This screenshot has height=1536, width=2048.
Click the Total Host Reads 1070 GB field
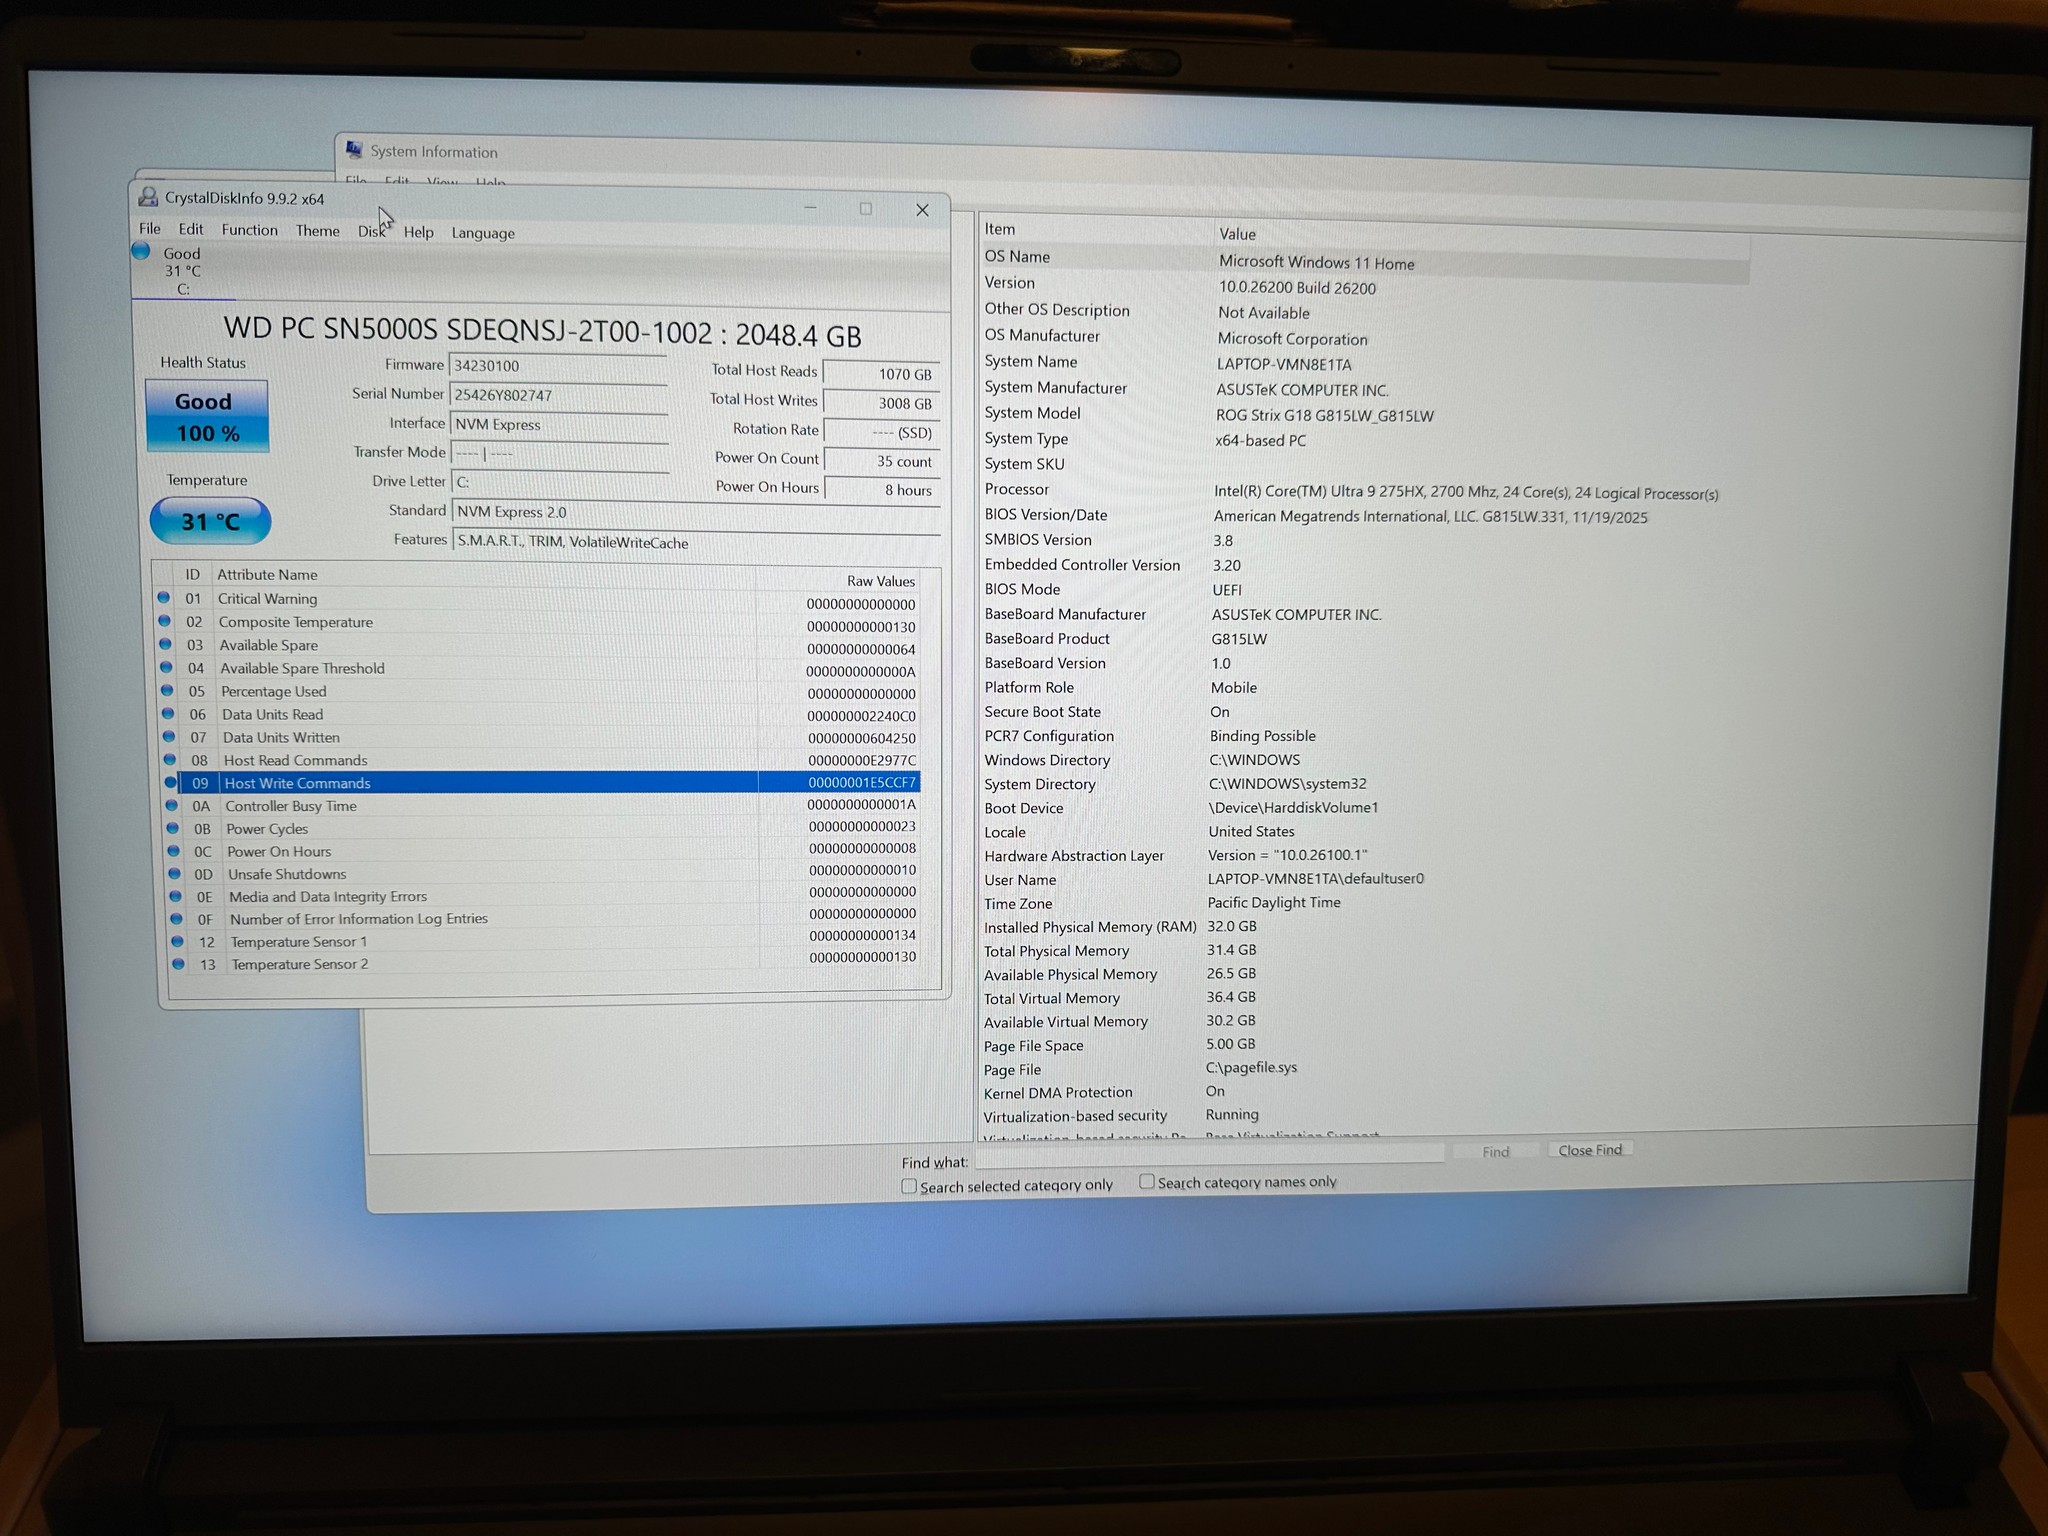881,374
